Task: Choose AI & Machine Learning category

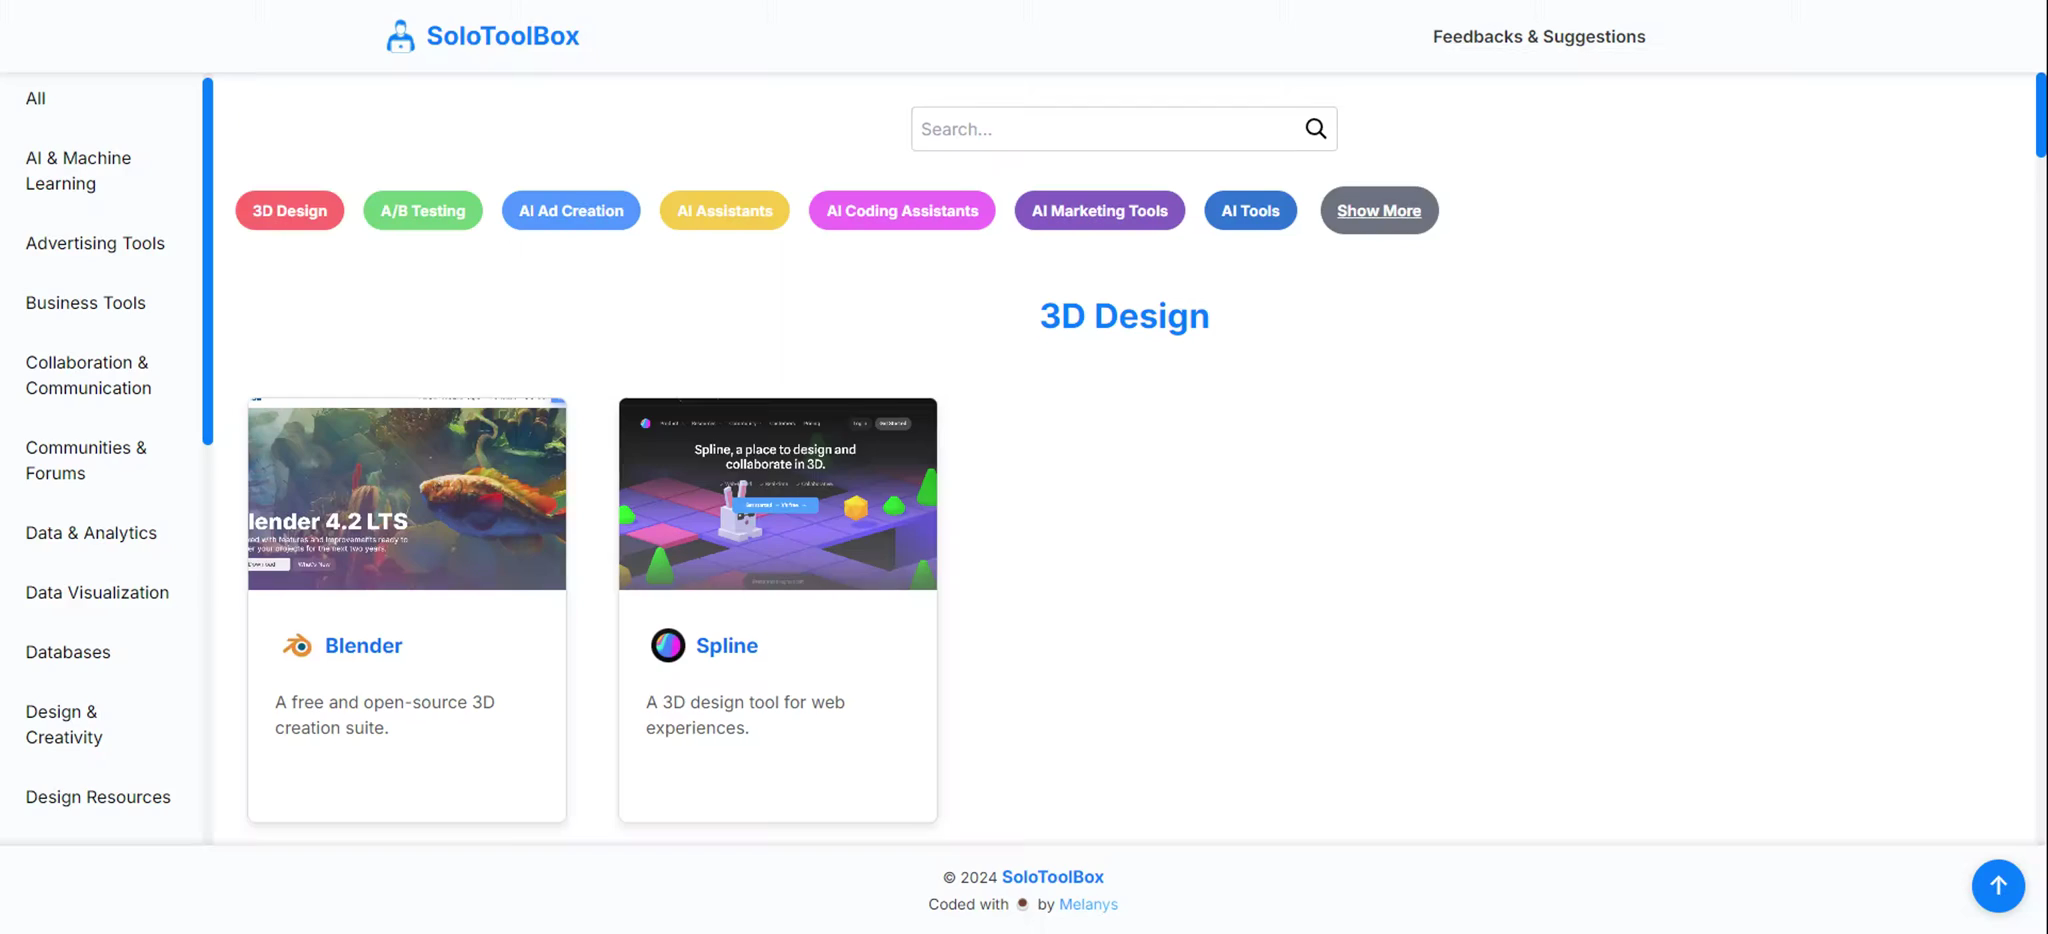Action: (x=78, y=171)
